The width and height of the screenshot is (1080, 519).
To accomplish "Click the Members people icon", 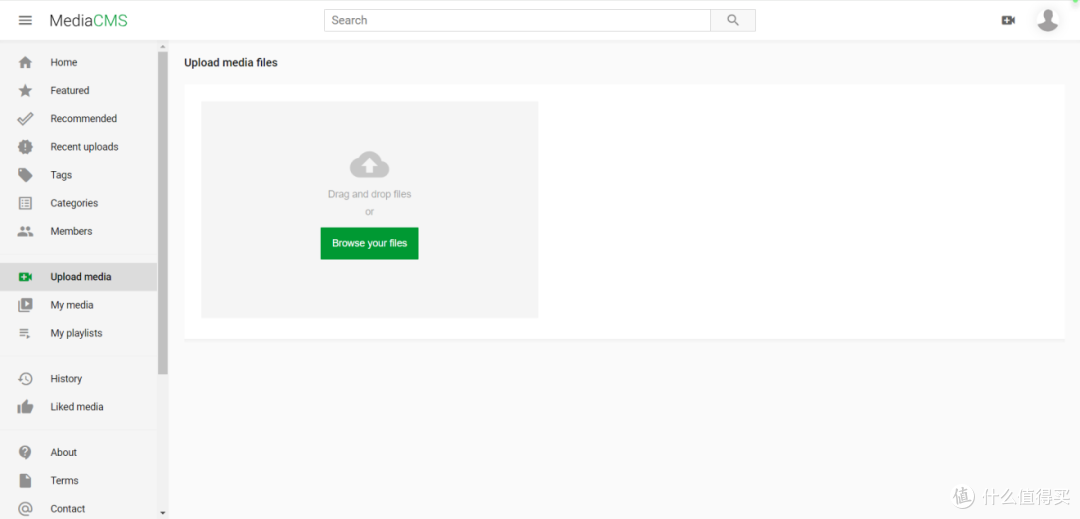I will point(25,231).
